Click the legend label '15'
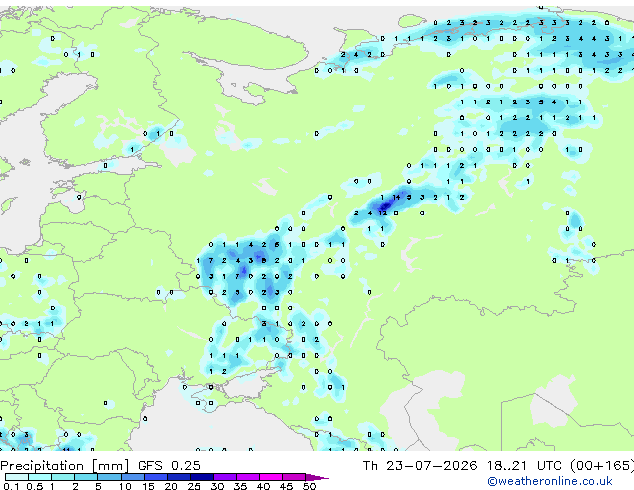Screen dimensions: 634x490 [x=148, y=486]
